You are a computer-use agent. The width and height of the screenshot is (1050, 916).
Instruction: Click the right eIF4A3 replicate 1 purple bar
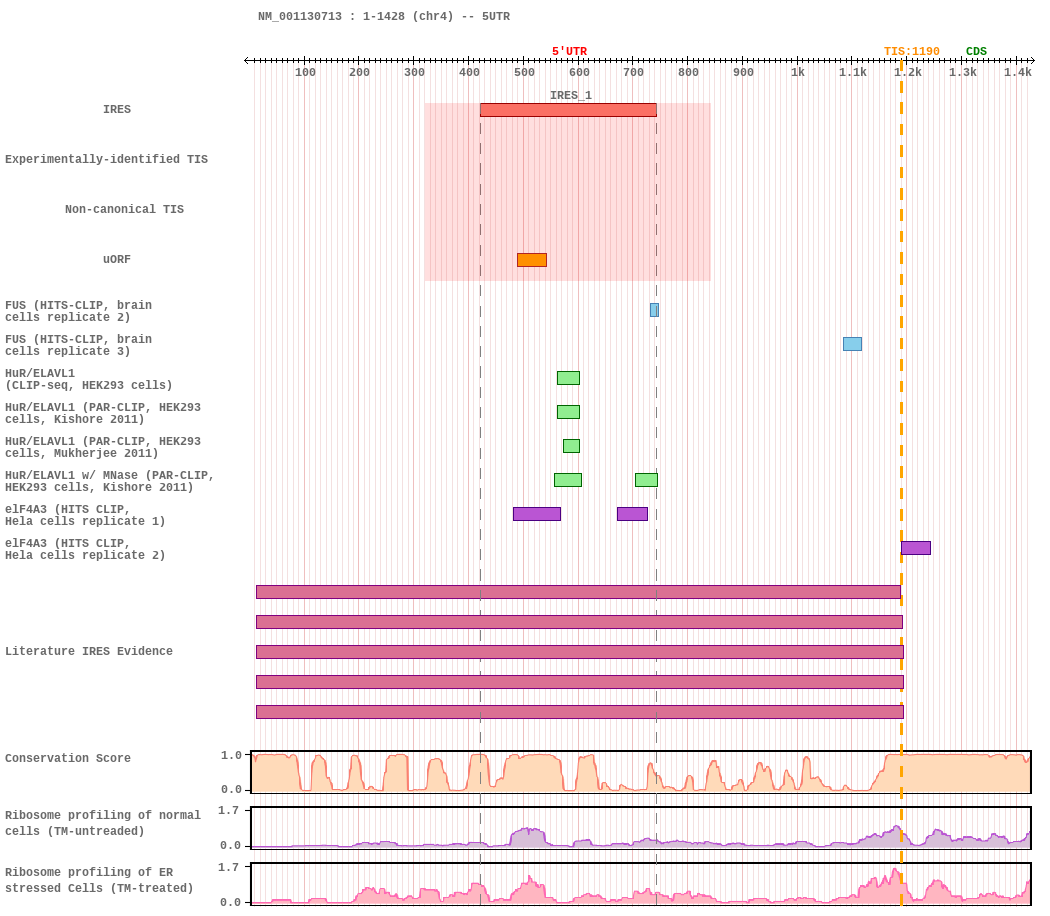(632, 514)
